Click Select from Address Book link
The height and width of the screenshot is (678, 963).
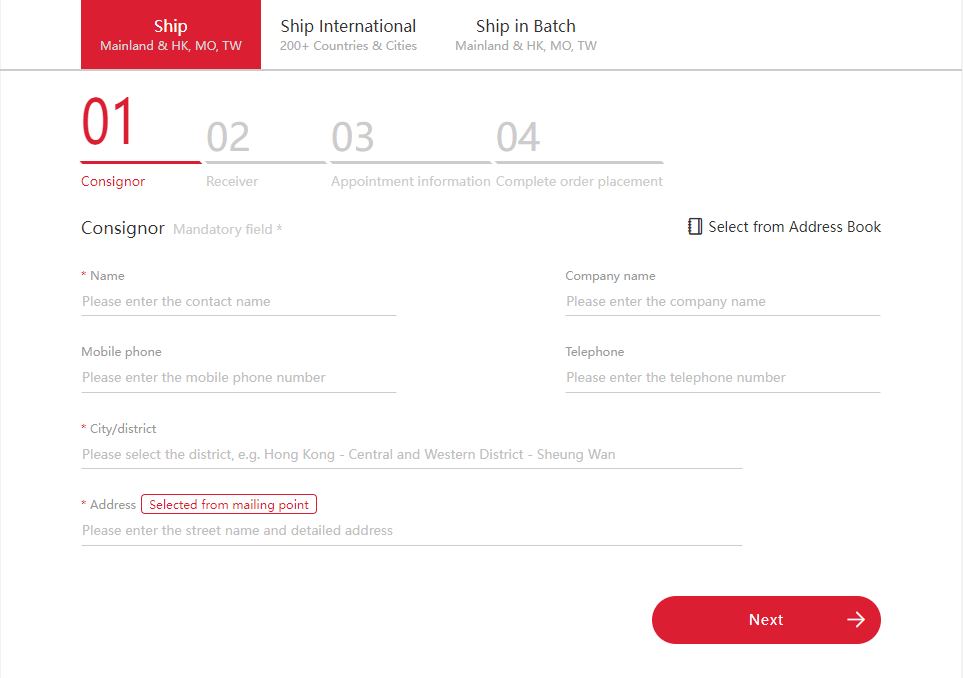[784, 227]
